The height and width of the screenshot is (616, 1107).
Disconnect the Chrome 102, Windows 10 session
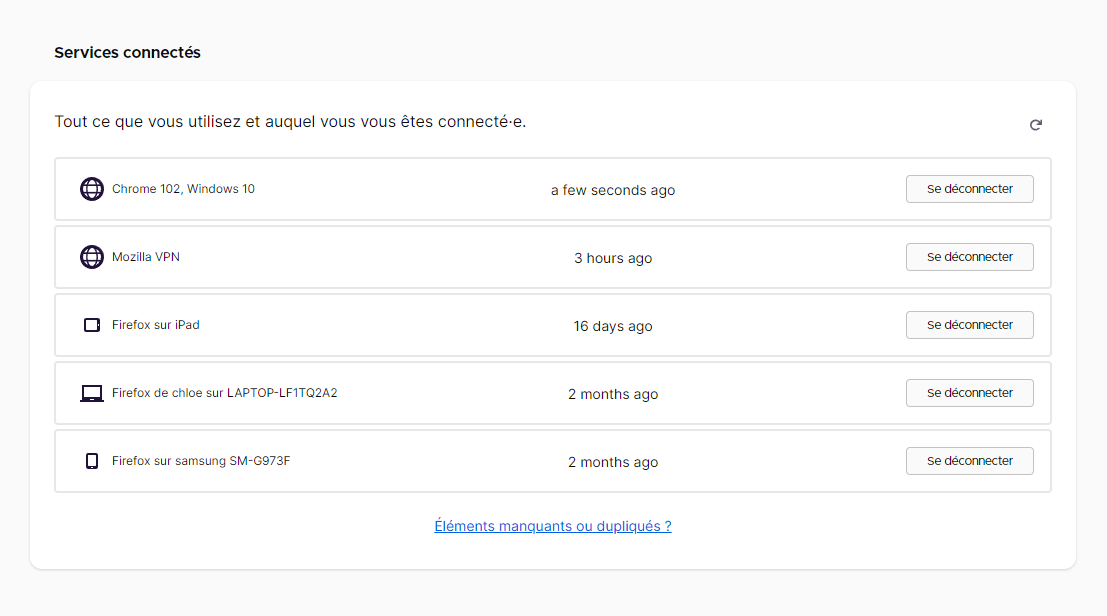(969, 189)
